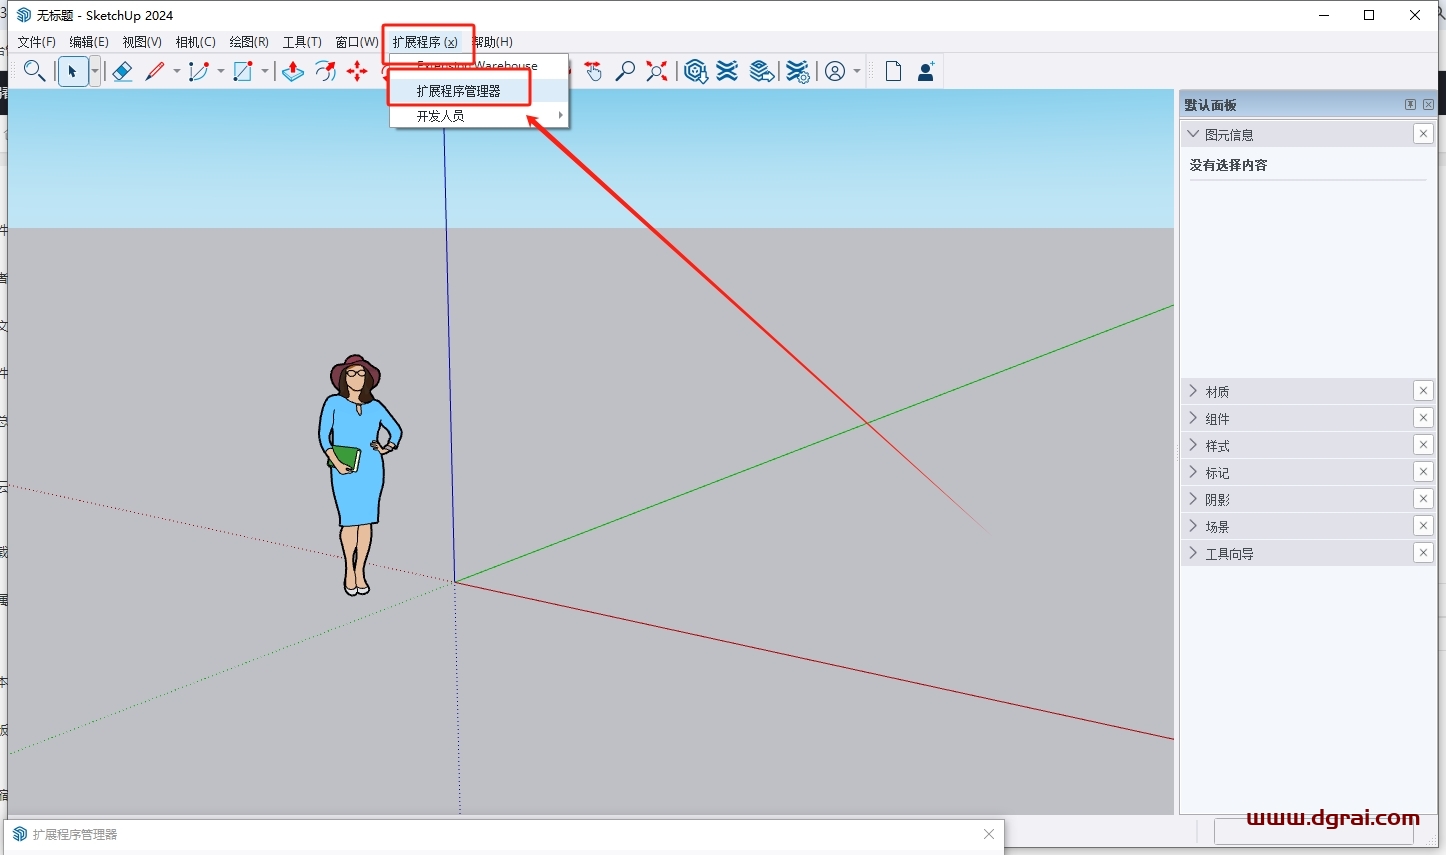Select the Offset tool
Image resolution: width=1446 pixels, height=855 pixels.
click(325, 71)
